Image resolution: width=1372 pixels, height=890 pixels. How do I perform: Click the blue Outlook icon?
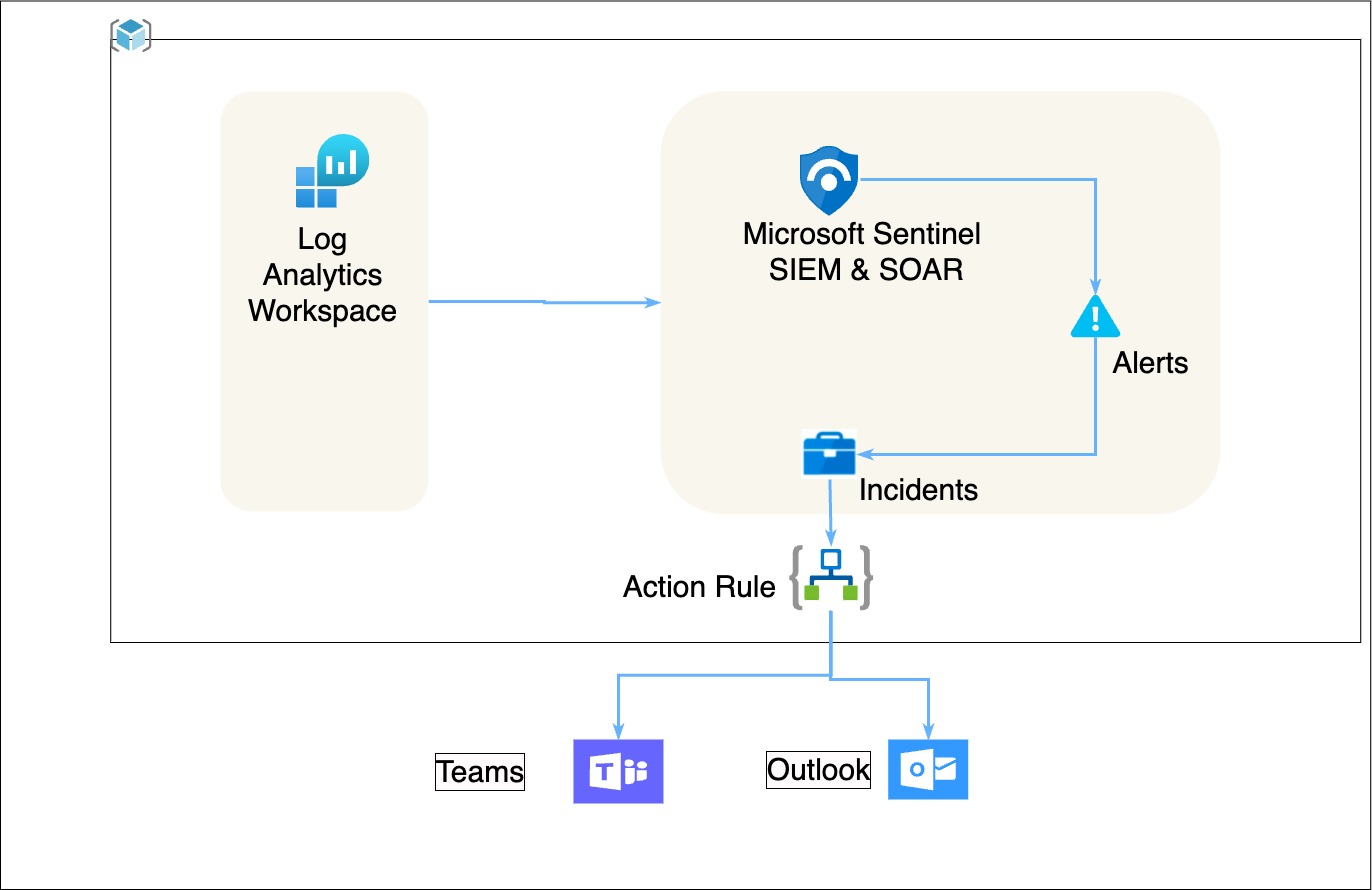[x=928, y=770]
